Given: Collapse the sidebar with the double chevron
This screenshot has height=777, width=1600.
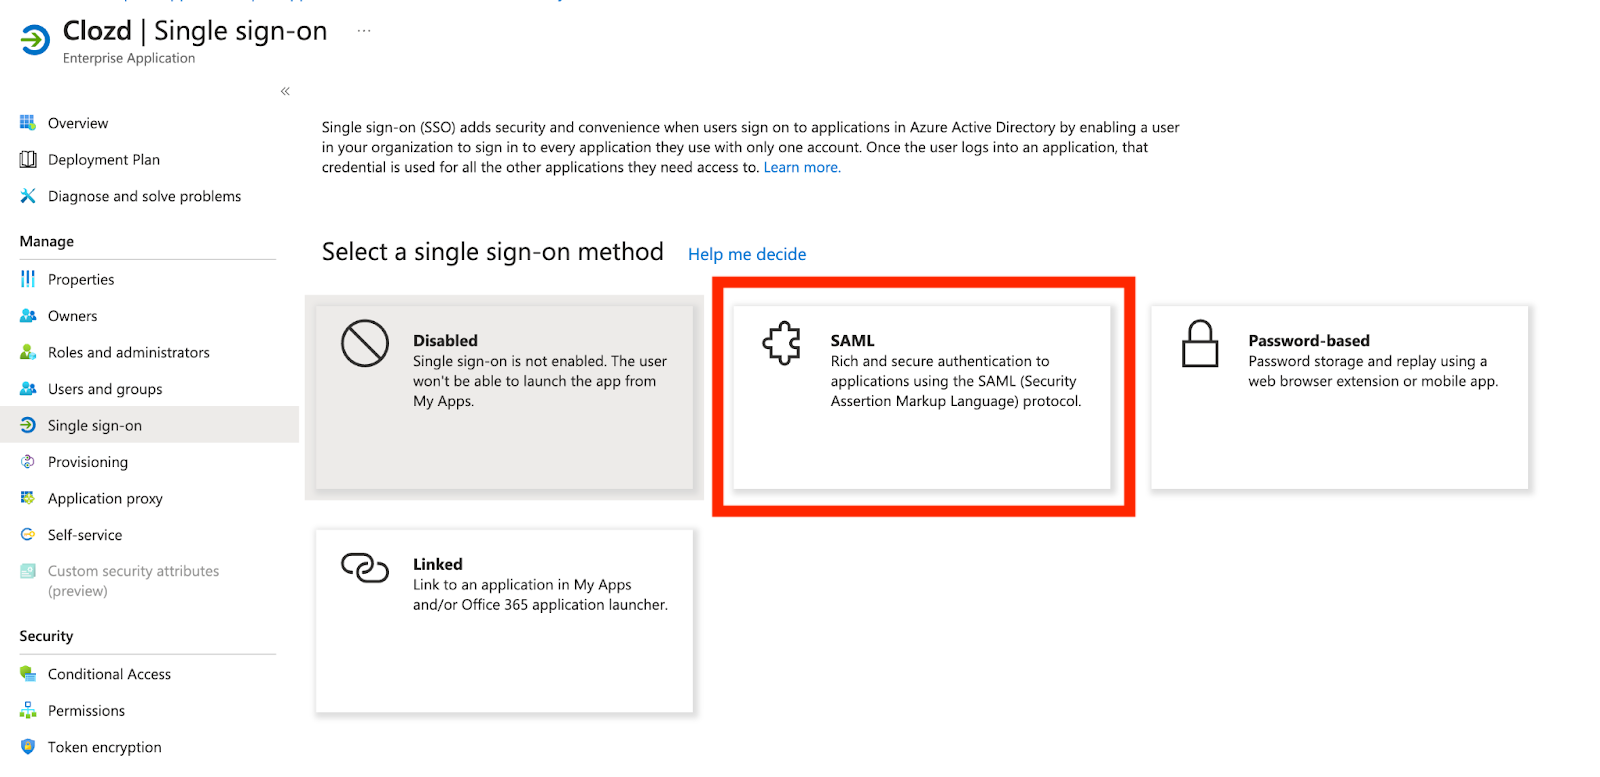Looking at the screenshot, I should 285,91.
